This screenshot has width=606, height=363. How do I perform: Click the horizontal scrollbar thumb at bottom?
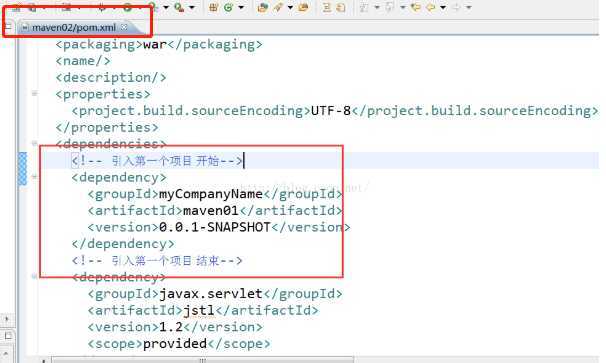(203, 360)
